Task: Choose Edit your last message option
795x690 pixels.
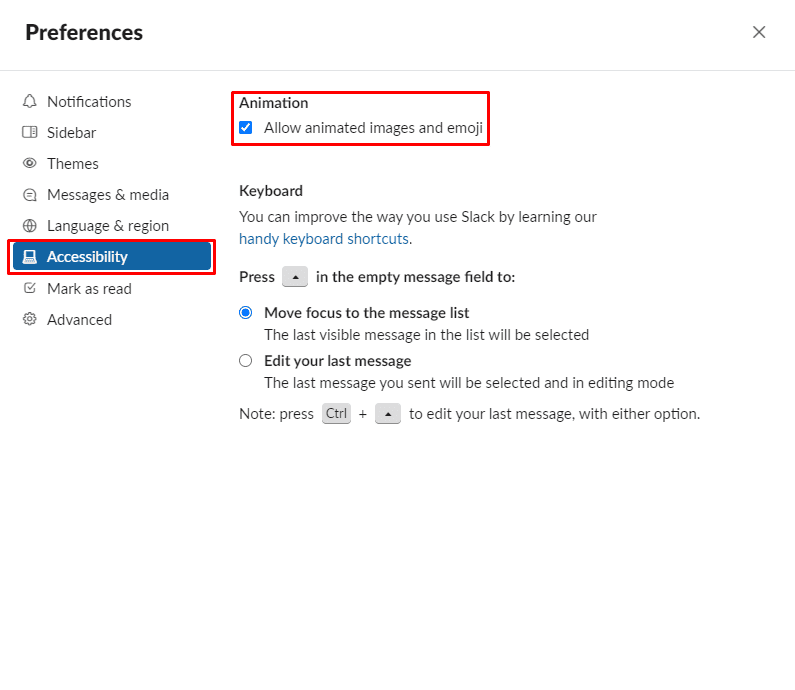Action: (x=246, y=360)
